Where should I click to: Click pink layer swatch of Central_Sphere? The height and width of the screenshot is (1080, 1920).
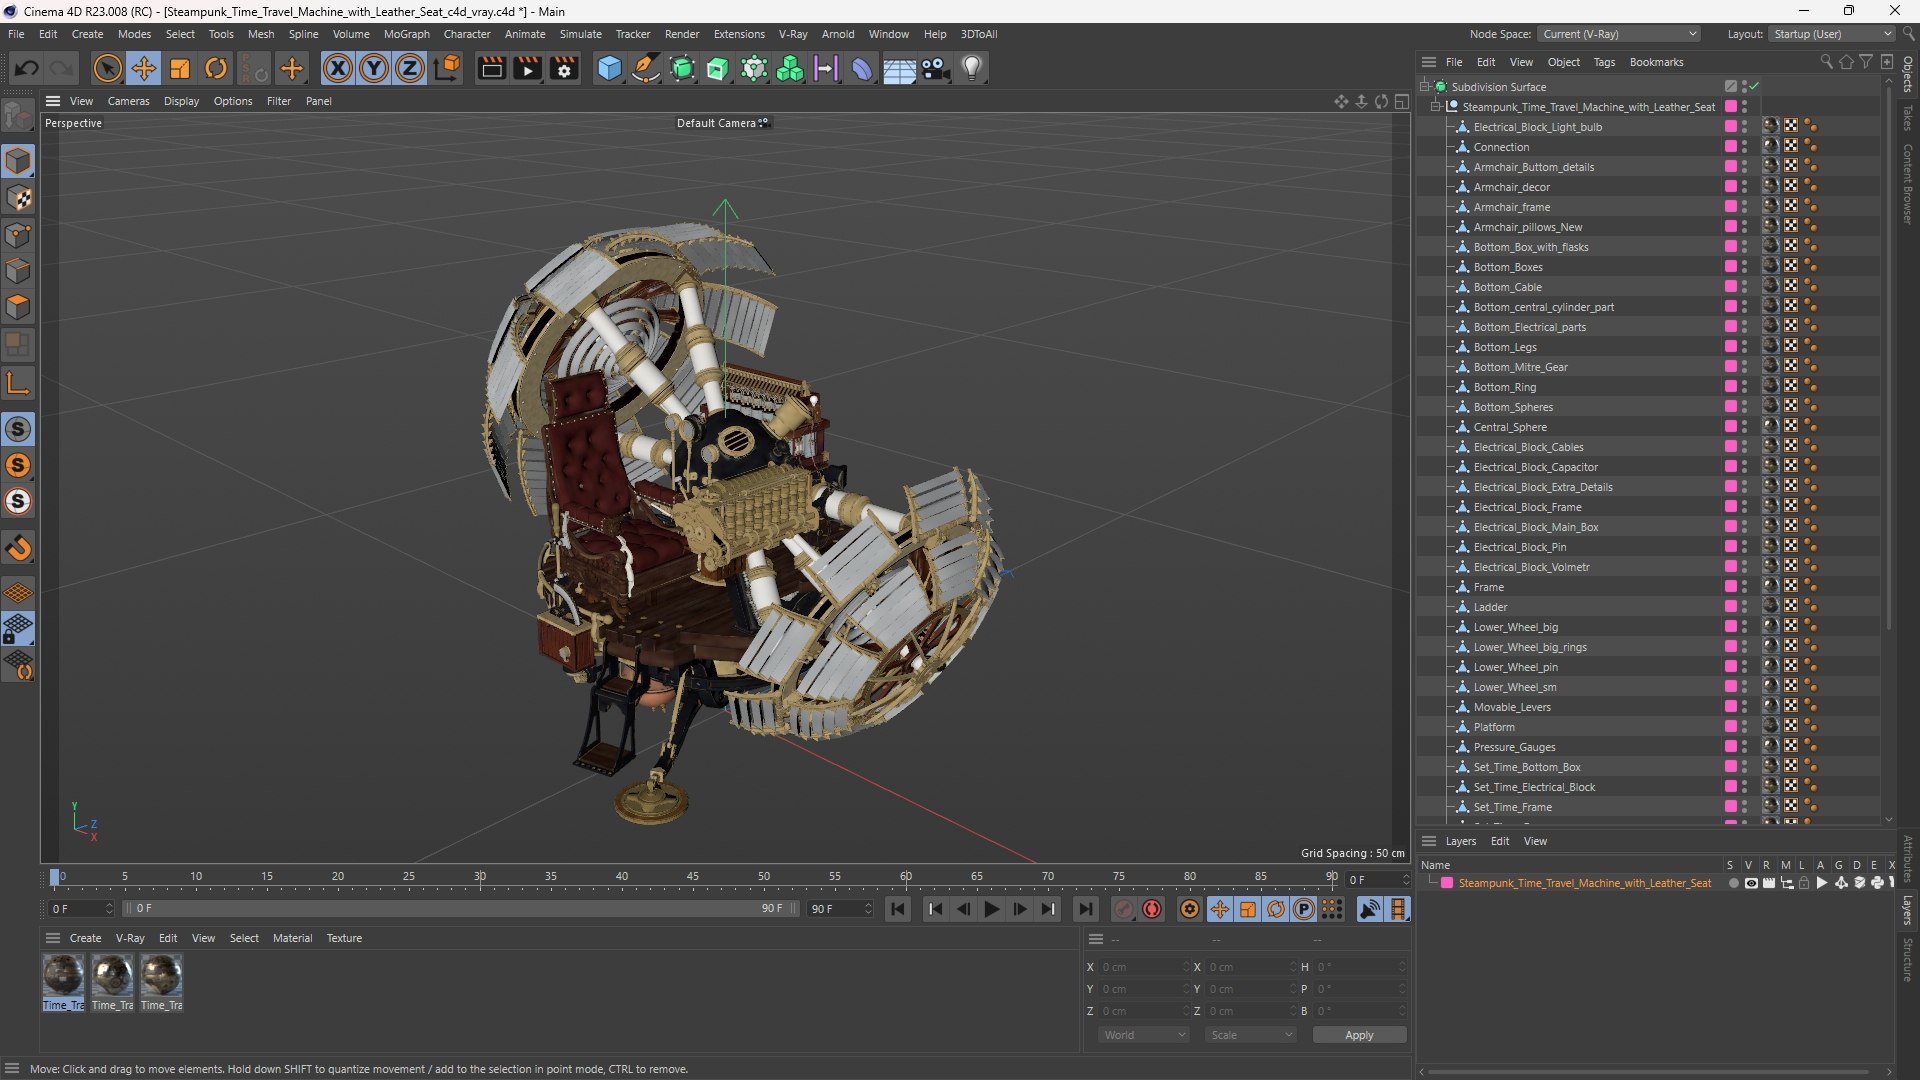[x=1730, y=427]
